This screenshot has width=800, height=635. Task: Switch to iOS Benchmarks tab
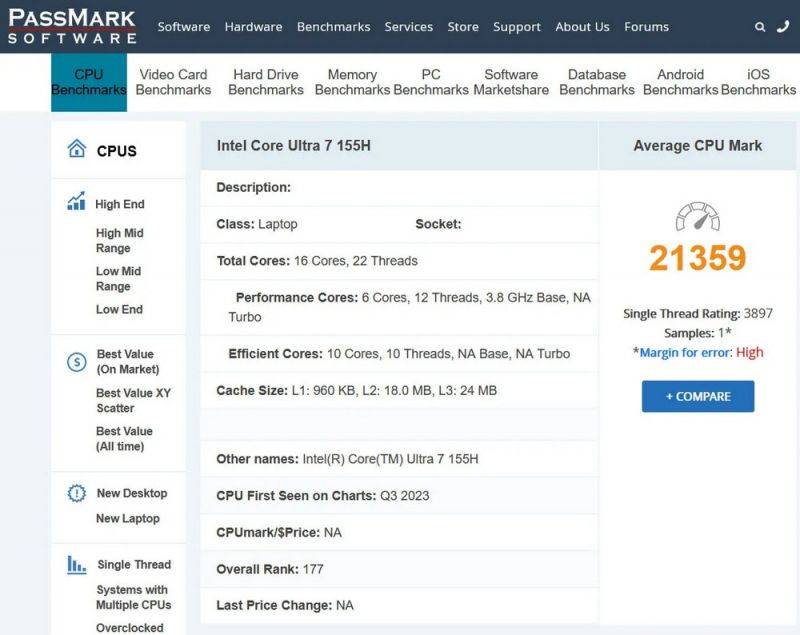(758, 82)
